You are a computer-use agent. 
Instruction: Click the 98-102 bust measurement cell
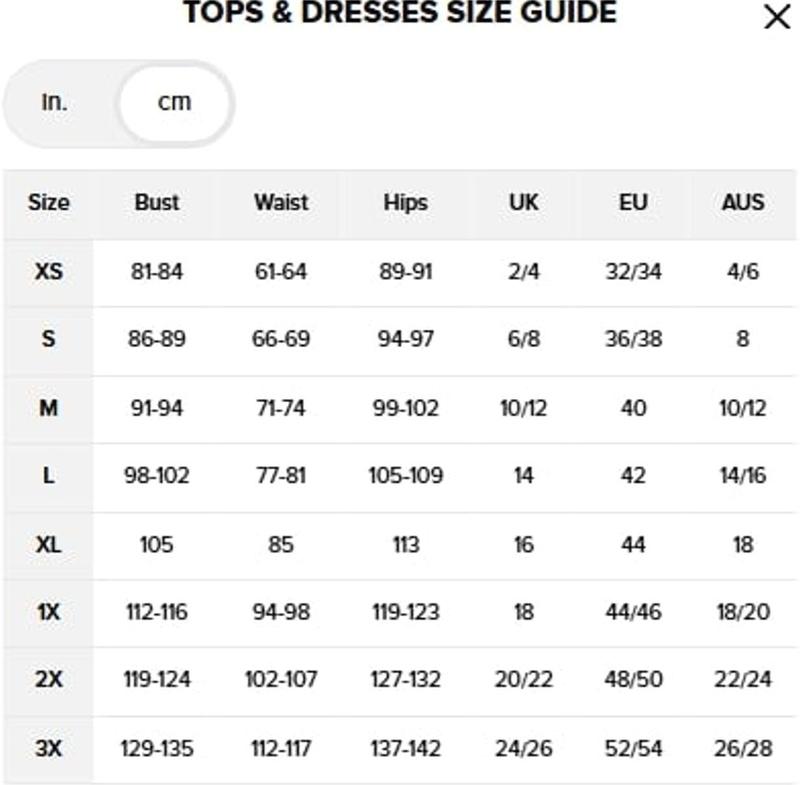pos(157,476)
